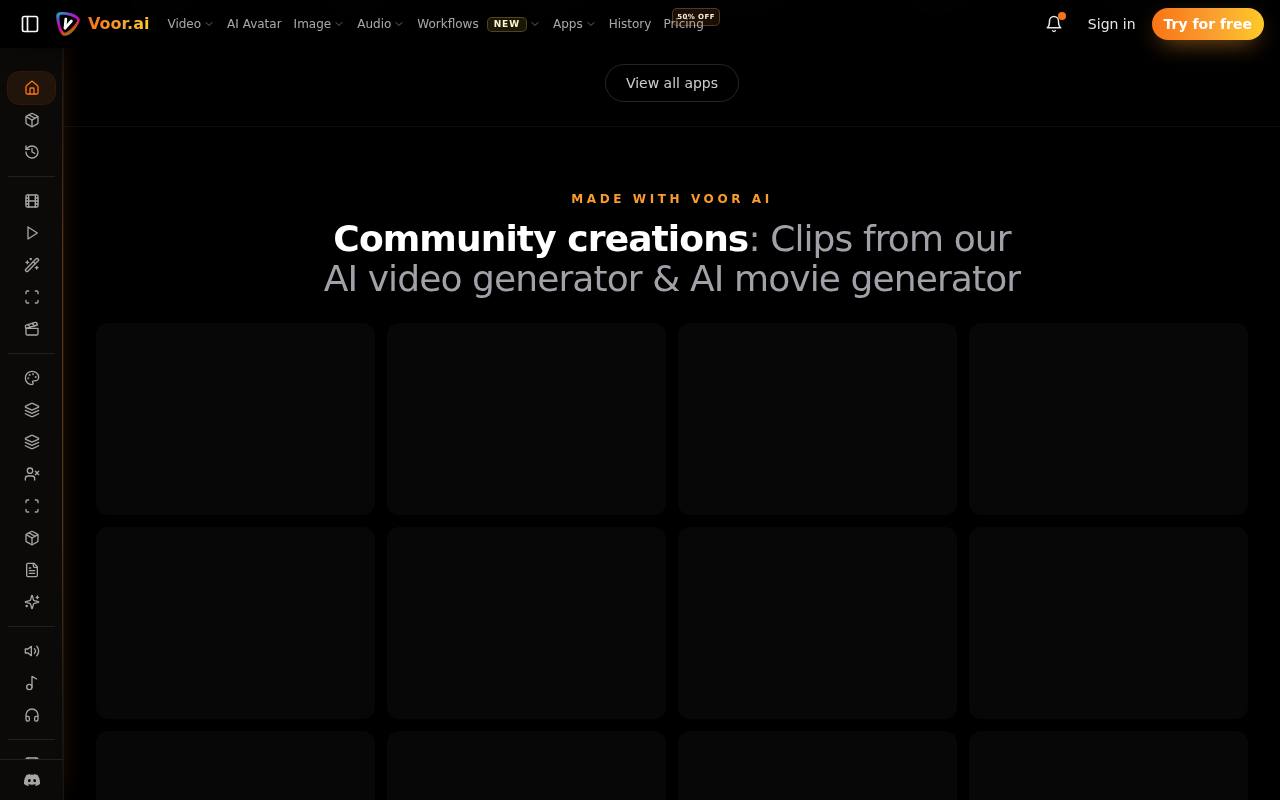The height and width of the screenshot is (800, 1280).
Task: Expand the Image dropdown menu
Action: [318, 24]
